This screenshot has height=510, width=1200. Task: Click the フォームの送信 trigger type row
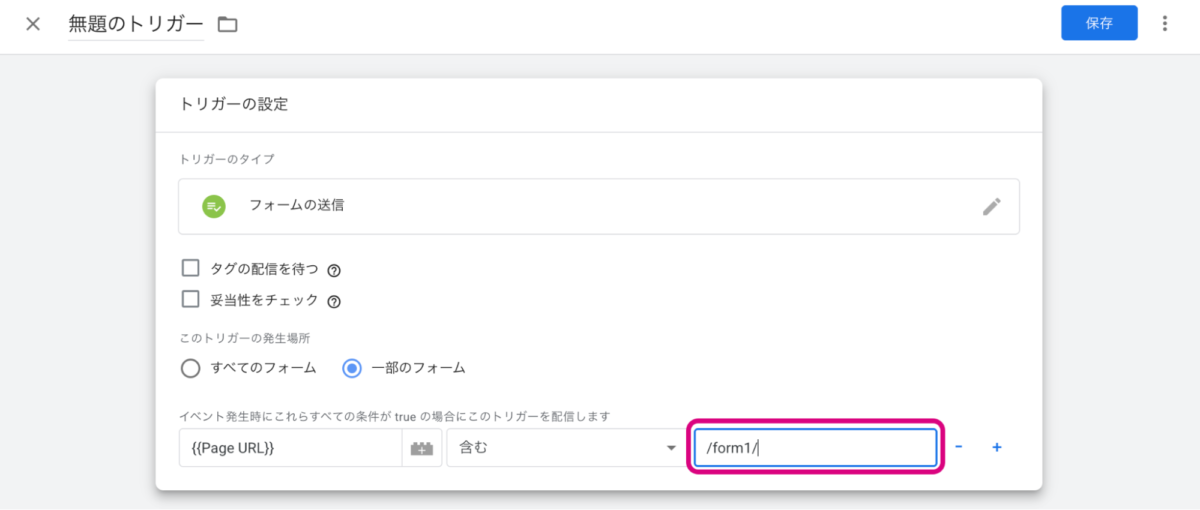pyautogui.click(x=598, y=207)
